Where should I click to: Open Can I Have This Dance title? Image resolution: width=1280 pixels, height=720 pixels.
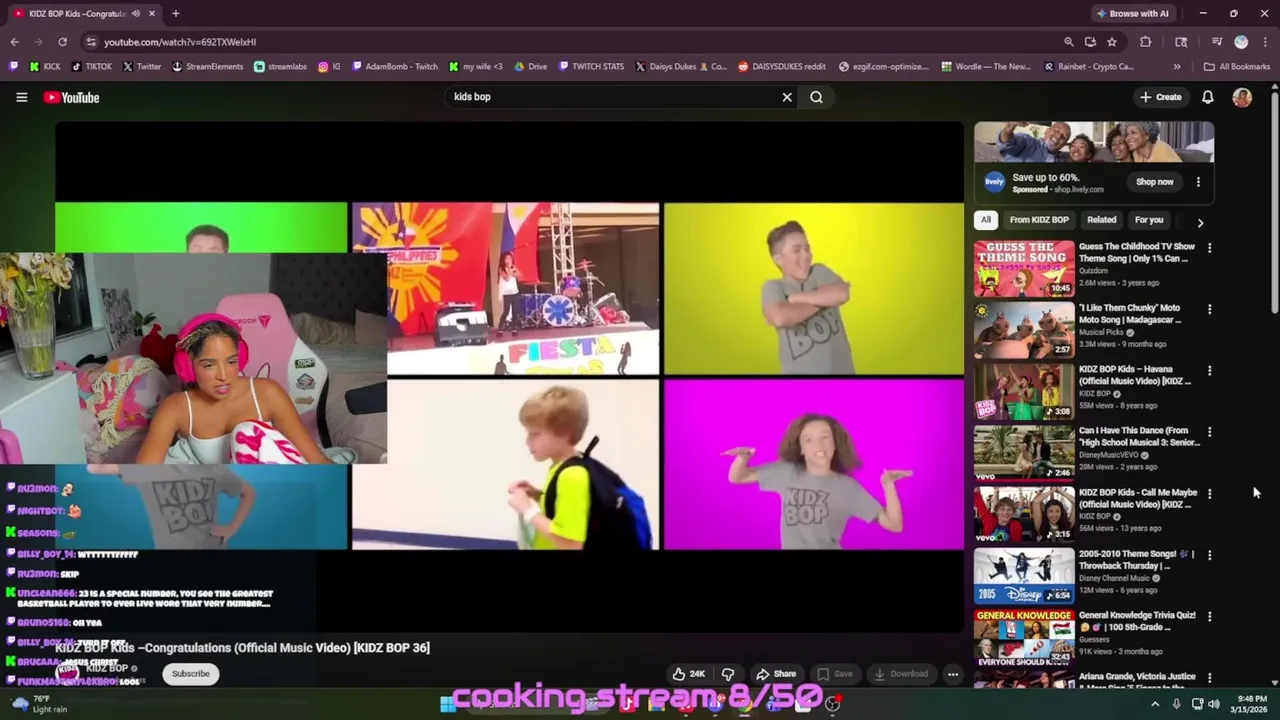(1139, 437)
